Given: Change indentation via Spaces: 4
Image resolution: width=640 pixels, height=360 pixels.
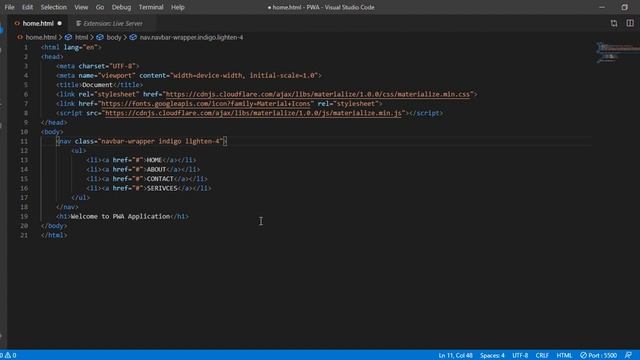Looking at the screenshot, I should (x=492, y=355).
